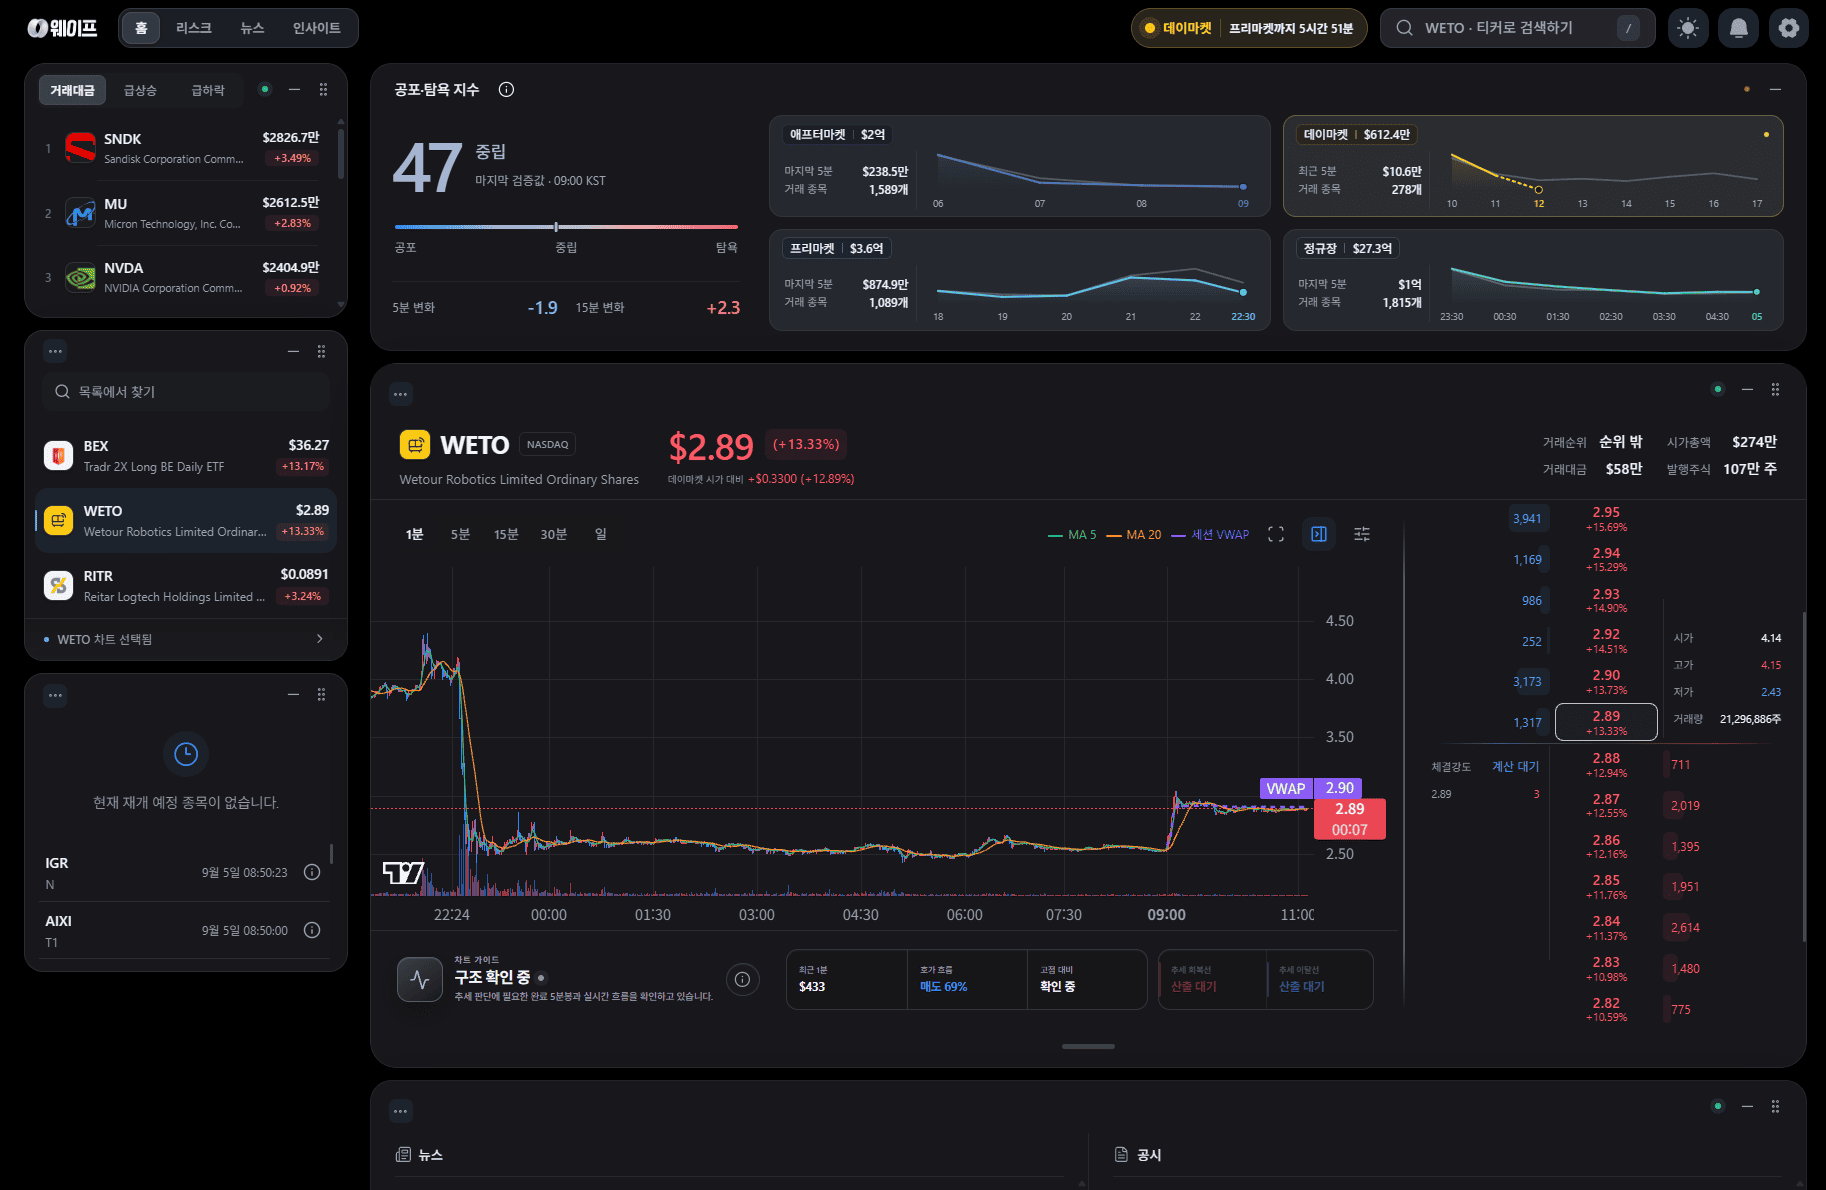
Task: Open the 프리마켓 session card
Action: point(1020,280)
